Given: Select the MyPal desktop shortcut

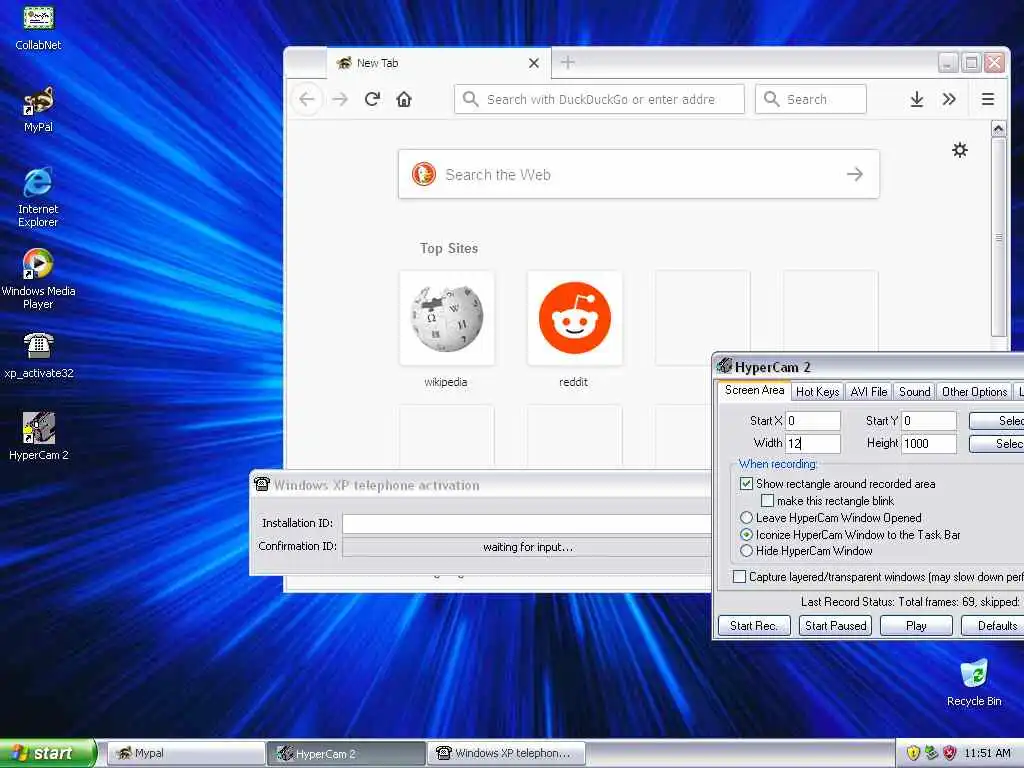Looking at the screenshot, I should point(38,110).
